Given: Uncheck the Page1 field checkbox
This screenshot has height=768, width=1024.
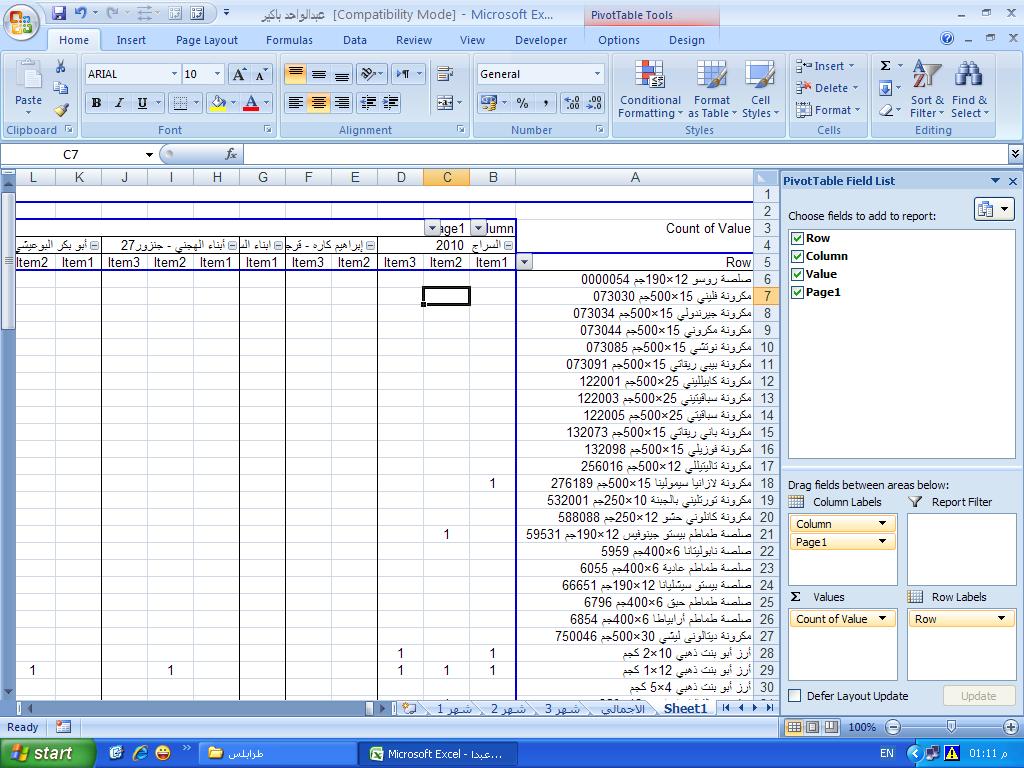Looking at the screenshot, I should pyautogui.click(x=797, y=292).
